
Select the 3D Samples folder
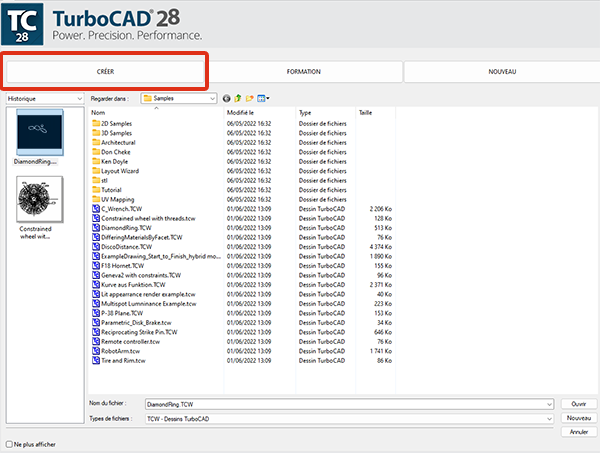pyautogui.click(x=112, y=133)
